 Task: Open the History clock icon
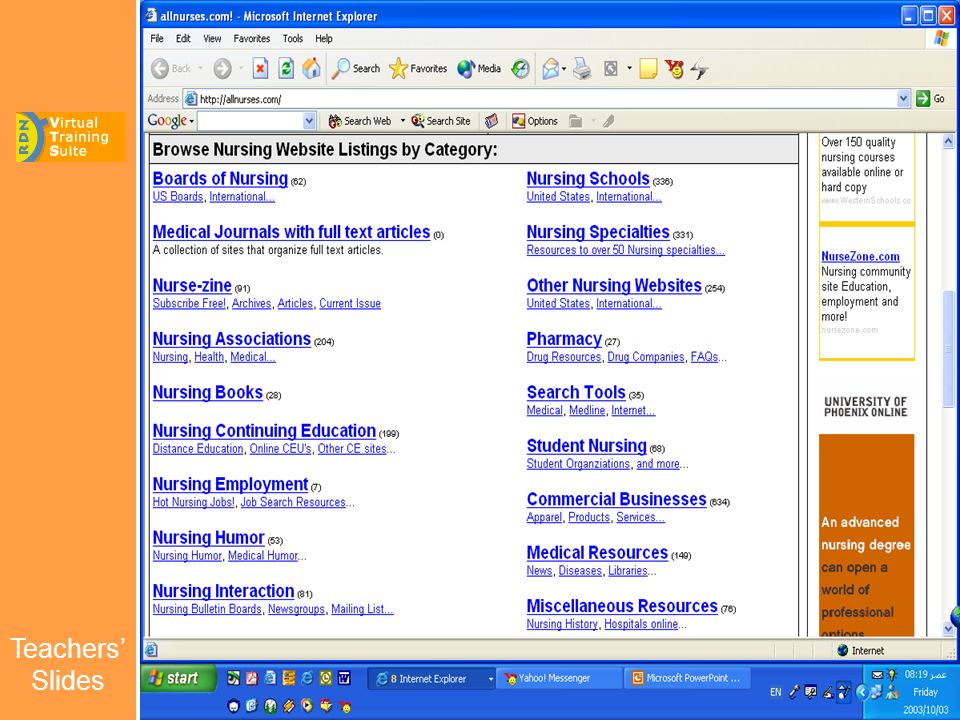coord(520,69)
